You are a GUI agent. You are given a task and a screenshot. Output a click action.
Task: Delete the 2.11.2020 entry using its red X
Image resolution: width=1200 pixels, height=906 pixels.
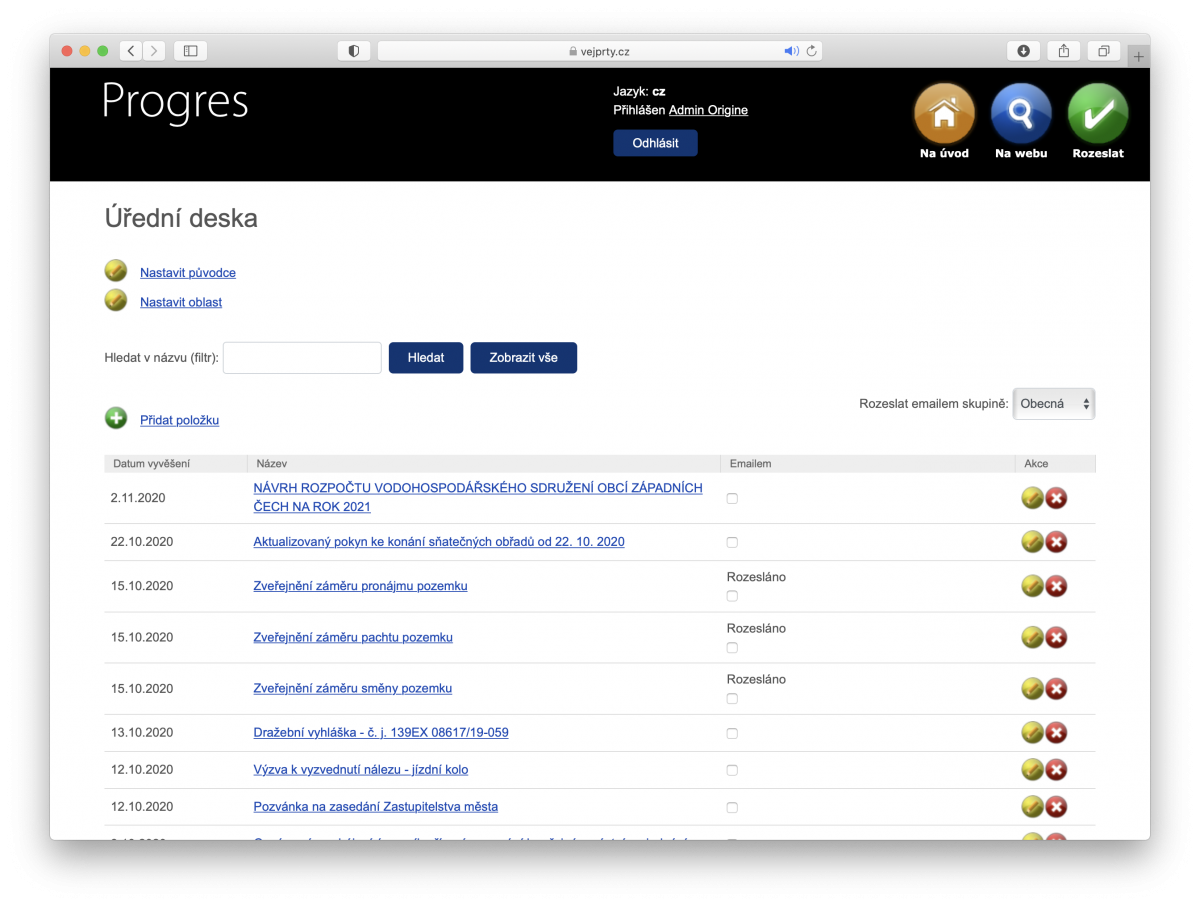click(1056, 498)
